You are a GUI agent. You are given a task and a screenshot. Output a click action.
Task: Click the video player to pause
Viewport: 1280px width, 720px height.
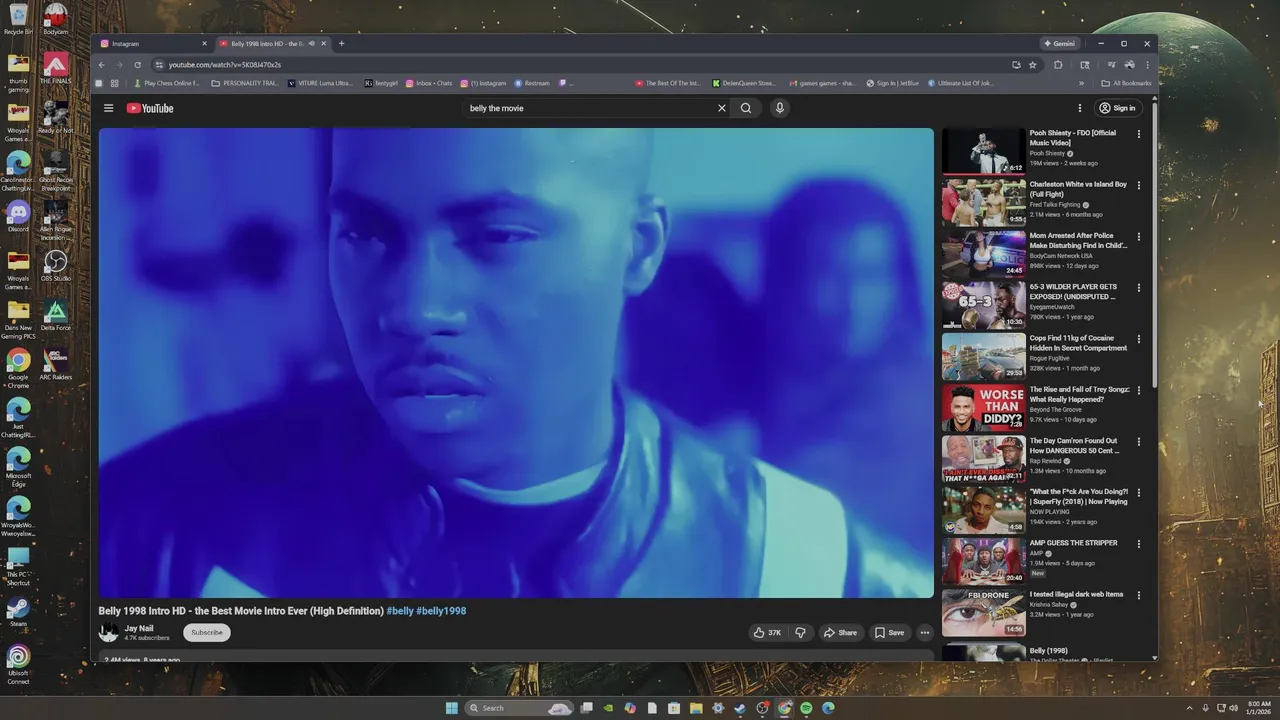(x=516, y=363)
